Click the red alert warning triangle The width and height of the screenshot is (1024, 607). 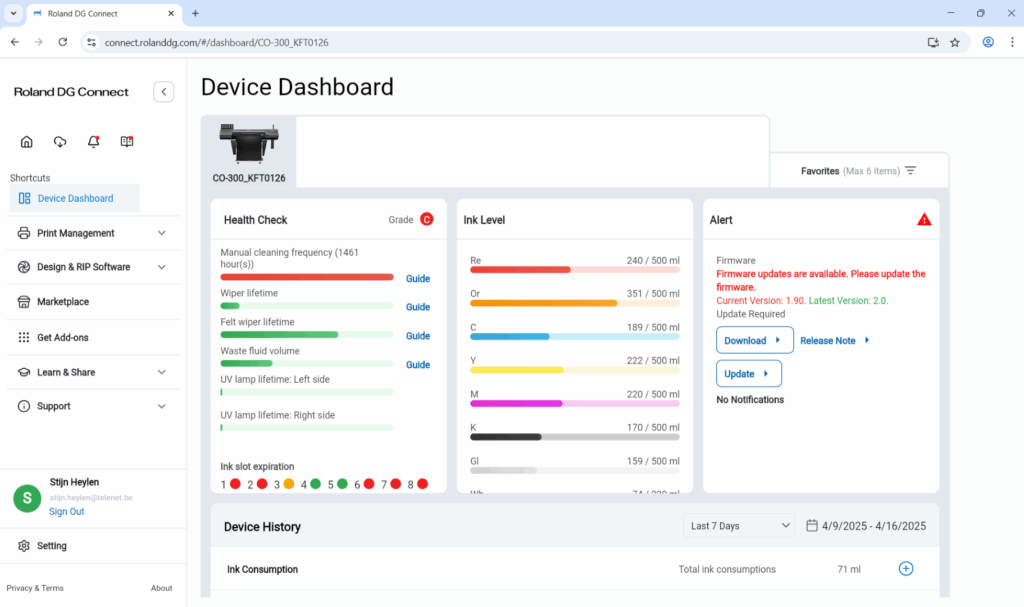pos(924,219)
